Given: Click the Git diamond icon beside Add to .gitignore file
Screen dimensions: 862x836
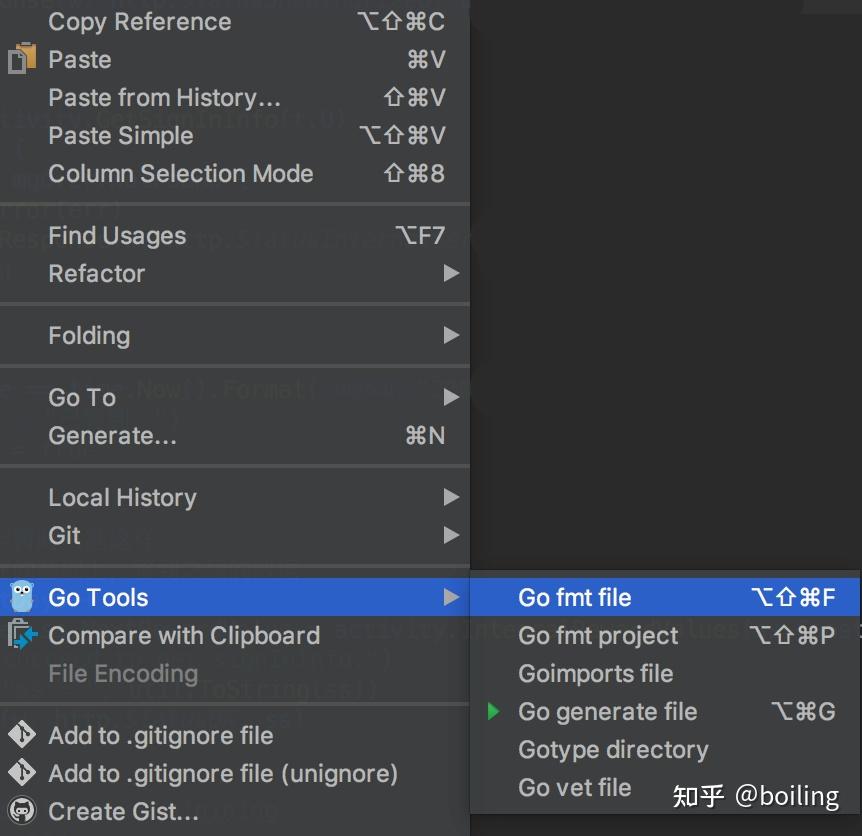Looking at the screenshot, I should pyautogui.click(x=20, y=735).
